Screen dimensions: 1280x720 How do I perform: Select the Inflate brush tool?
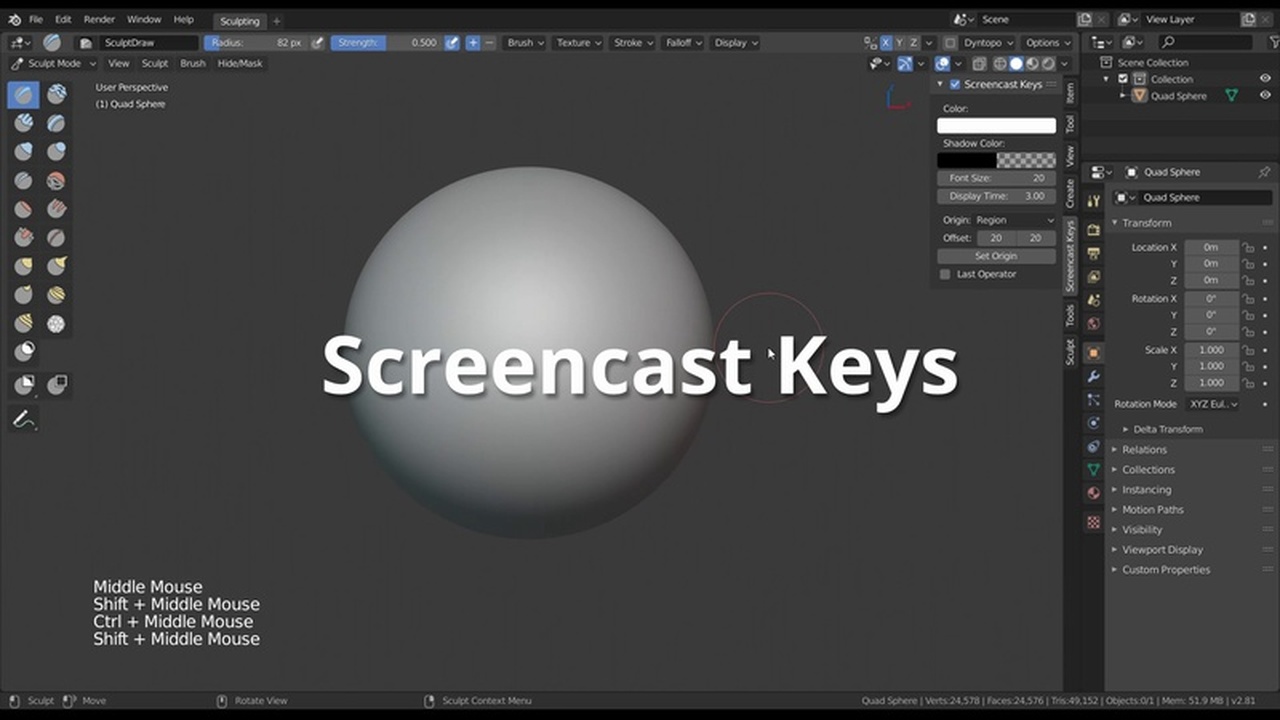click(24, 152)
